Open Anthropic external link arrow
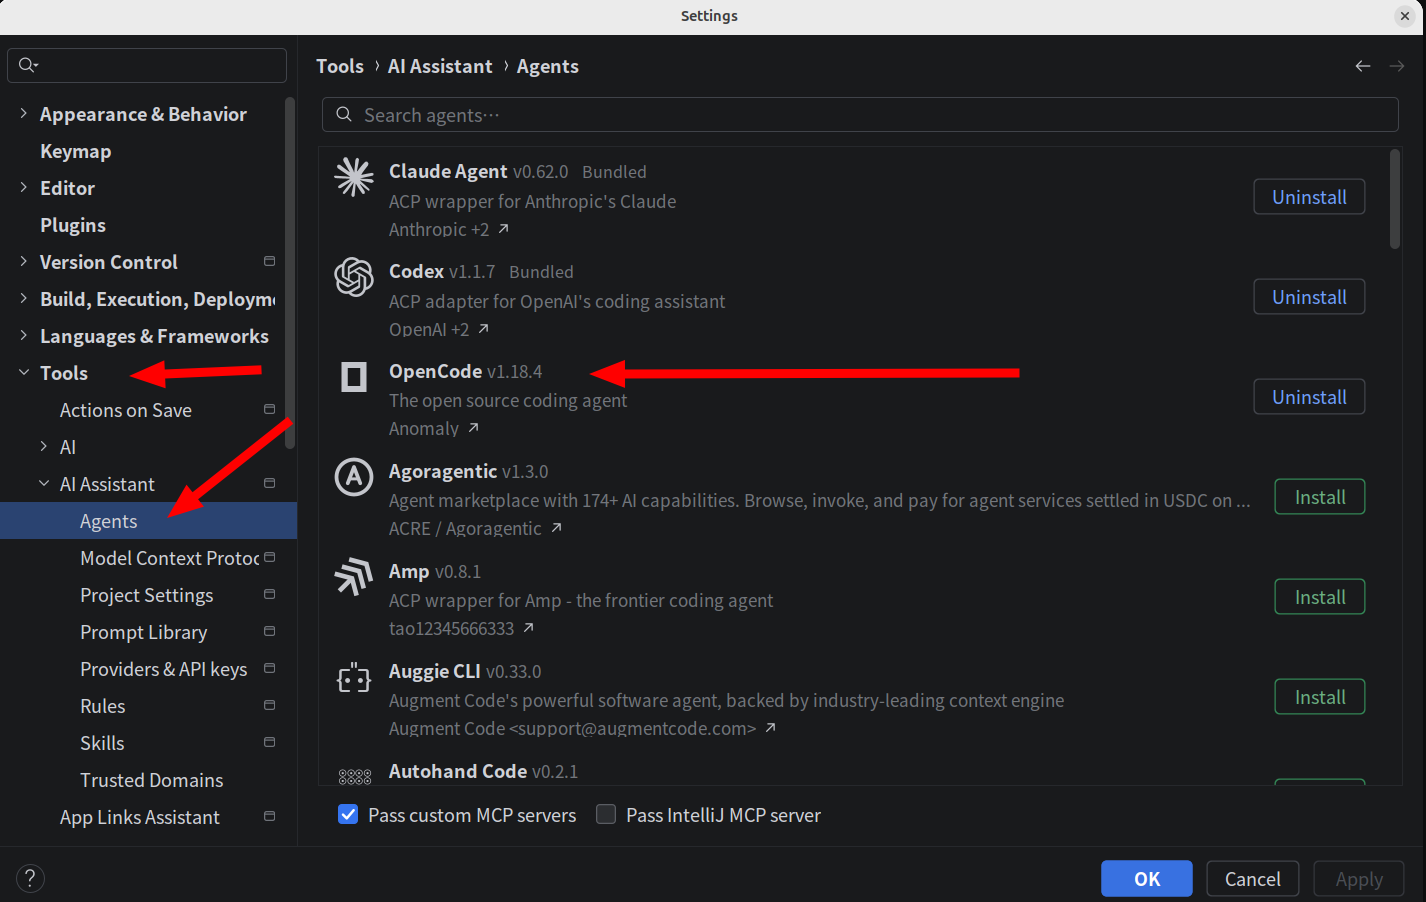The width and height of the screenshot is (1426, 902). (x=504, y=229)
